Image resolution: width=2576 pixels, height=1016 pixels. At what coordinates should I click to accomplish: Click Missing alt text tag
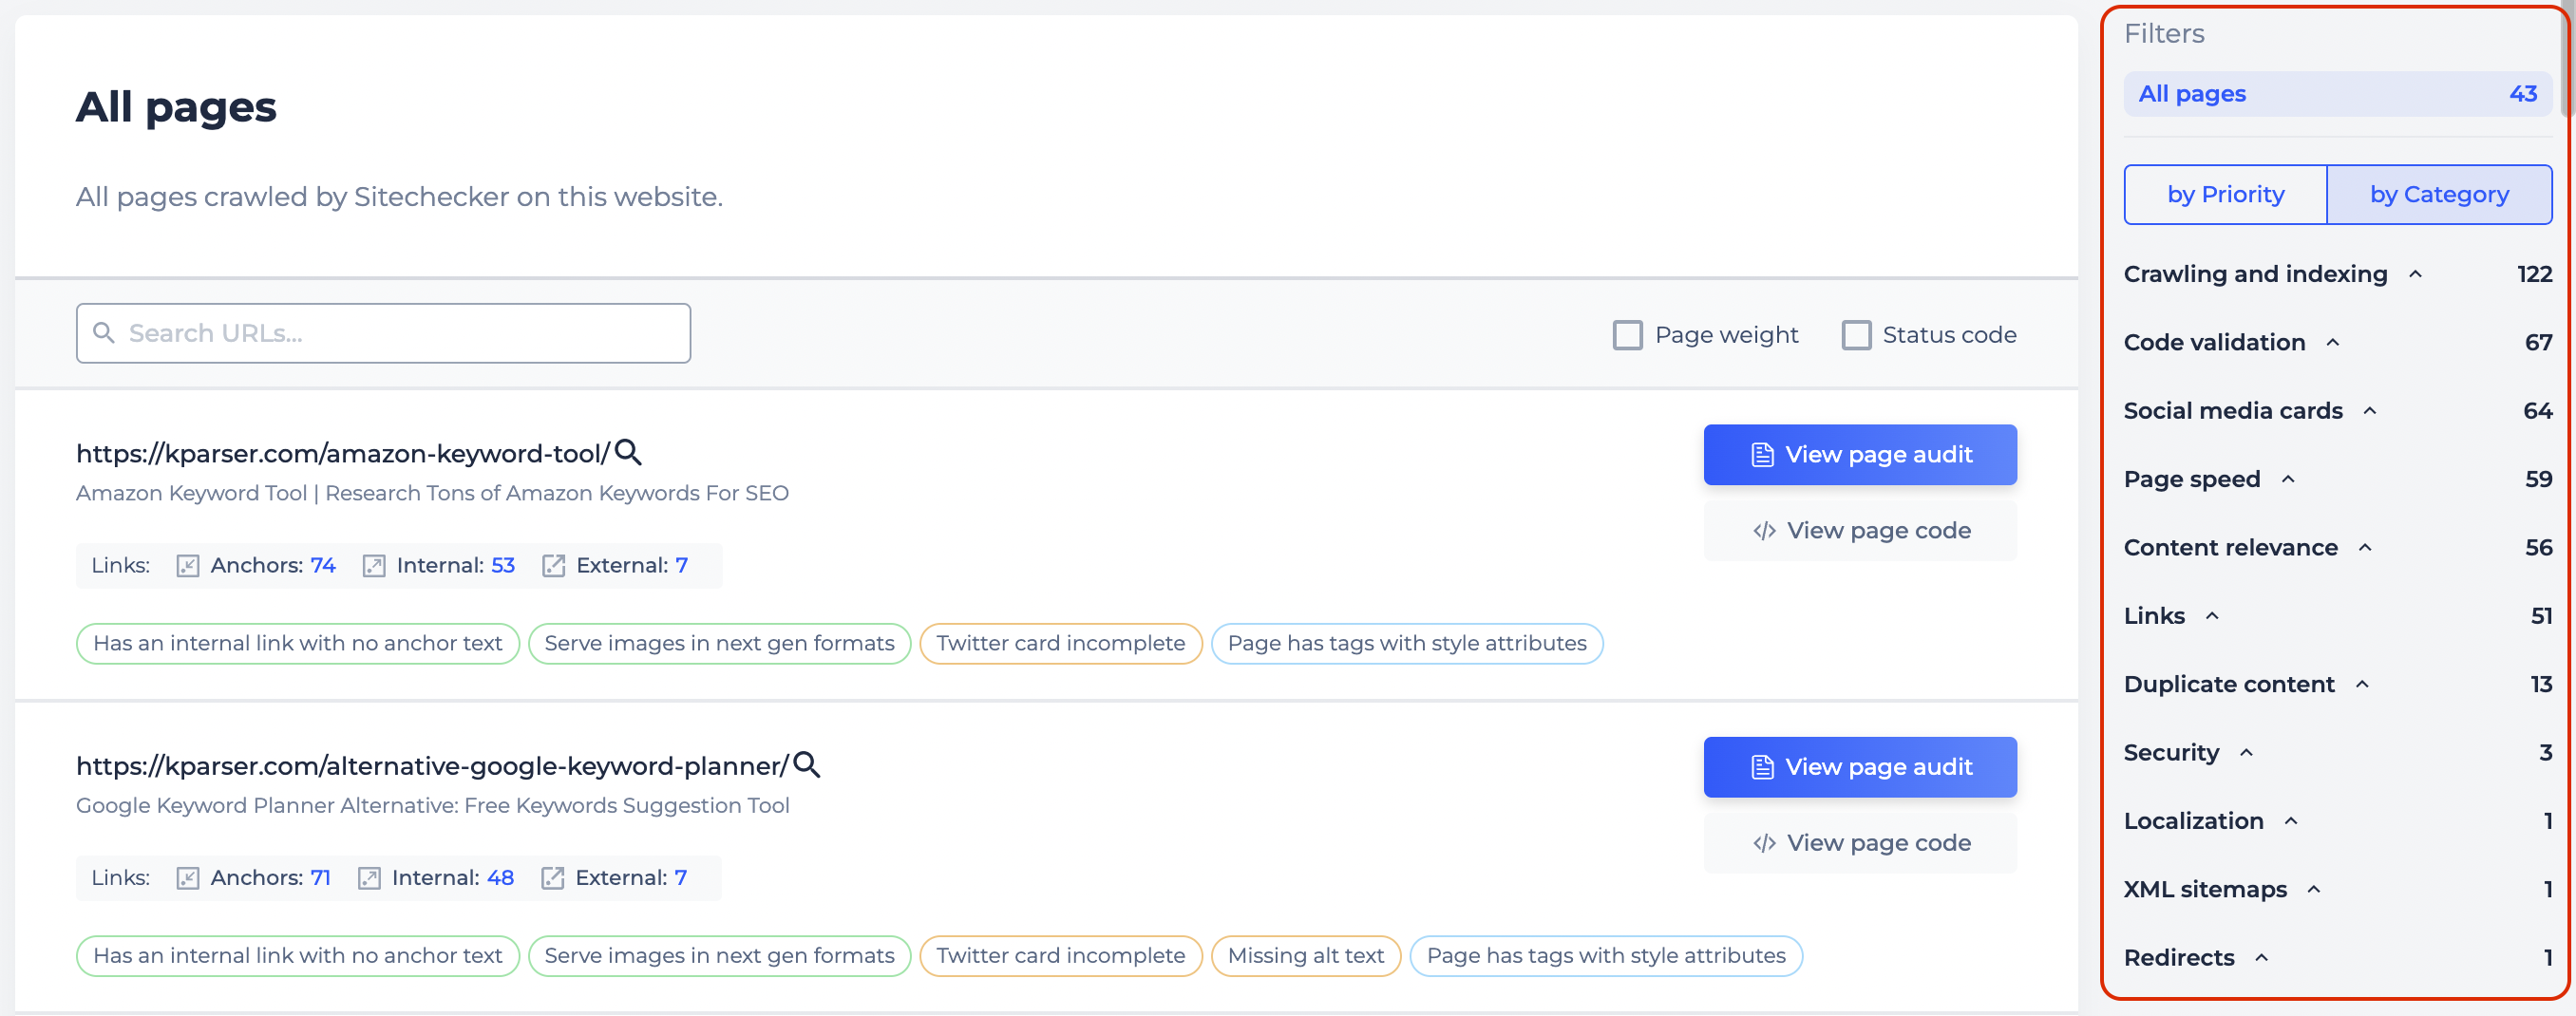(1305, 956)
